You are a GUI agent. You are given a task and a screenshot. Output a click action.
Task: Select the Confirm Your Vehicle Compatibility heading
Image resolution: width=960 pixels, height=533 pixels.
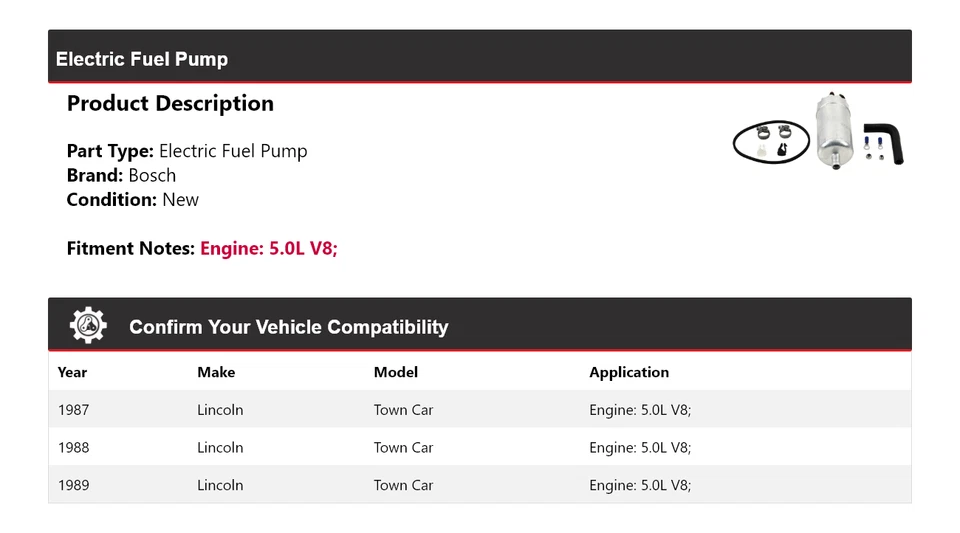[x=288, y=327]
